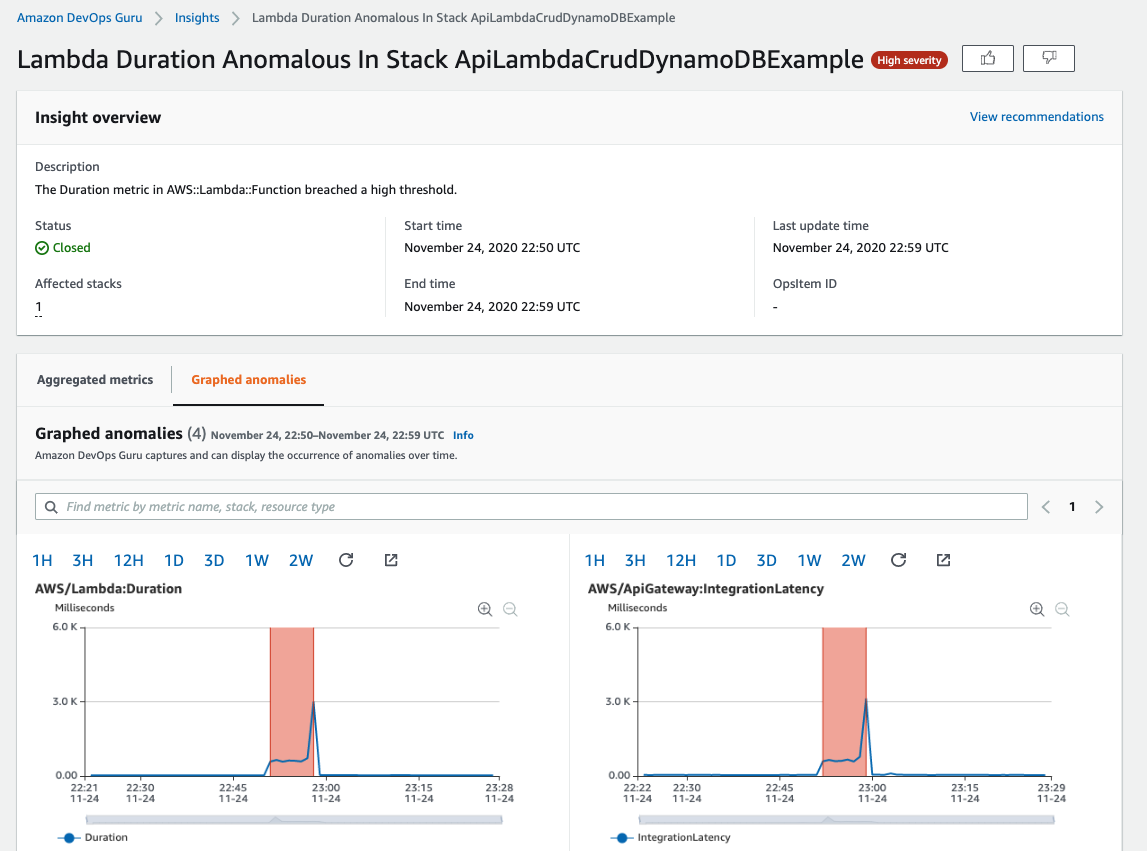Refresh the IntegrationLatency graph
This screenshot has height=851, width=1147.
[898, 560]
